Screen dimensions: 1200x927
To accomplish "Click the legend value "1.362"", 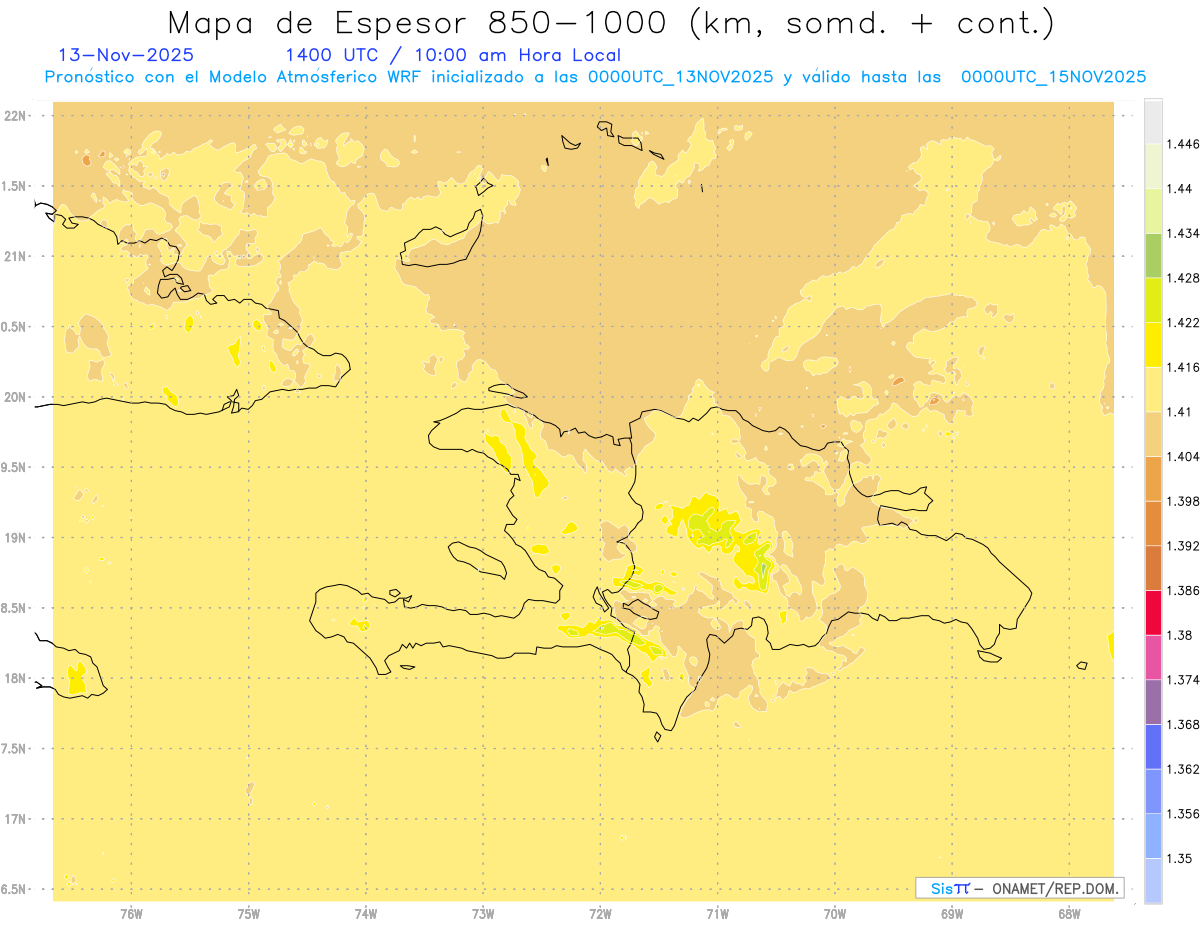I will pyautogui.click(x=1183, y=769).
